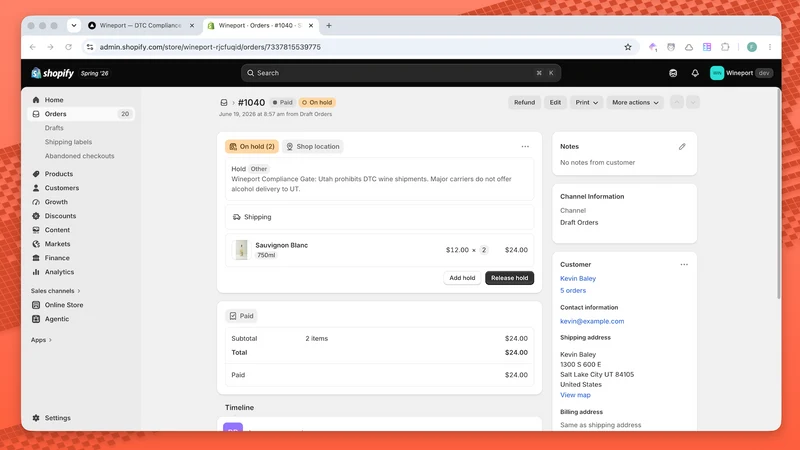800x450 pixels.
Task: Bookmark this page with the star icon
Action: 628,47
